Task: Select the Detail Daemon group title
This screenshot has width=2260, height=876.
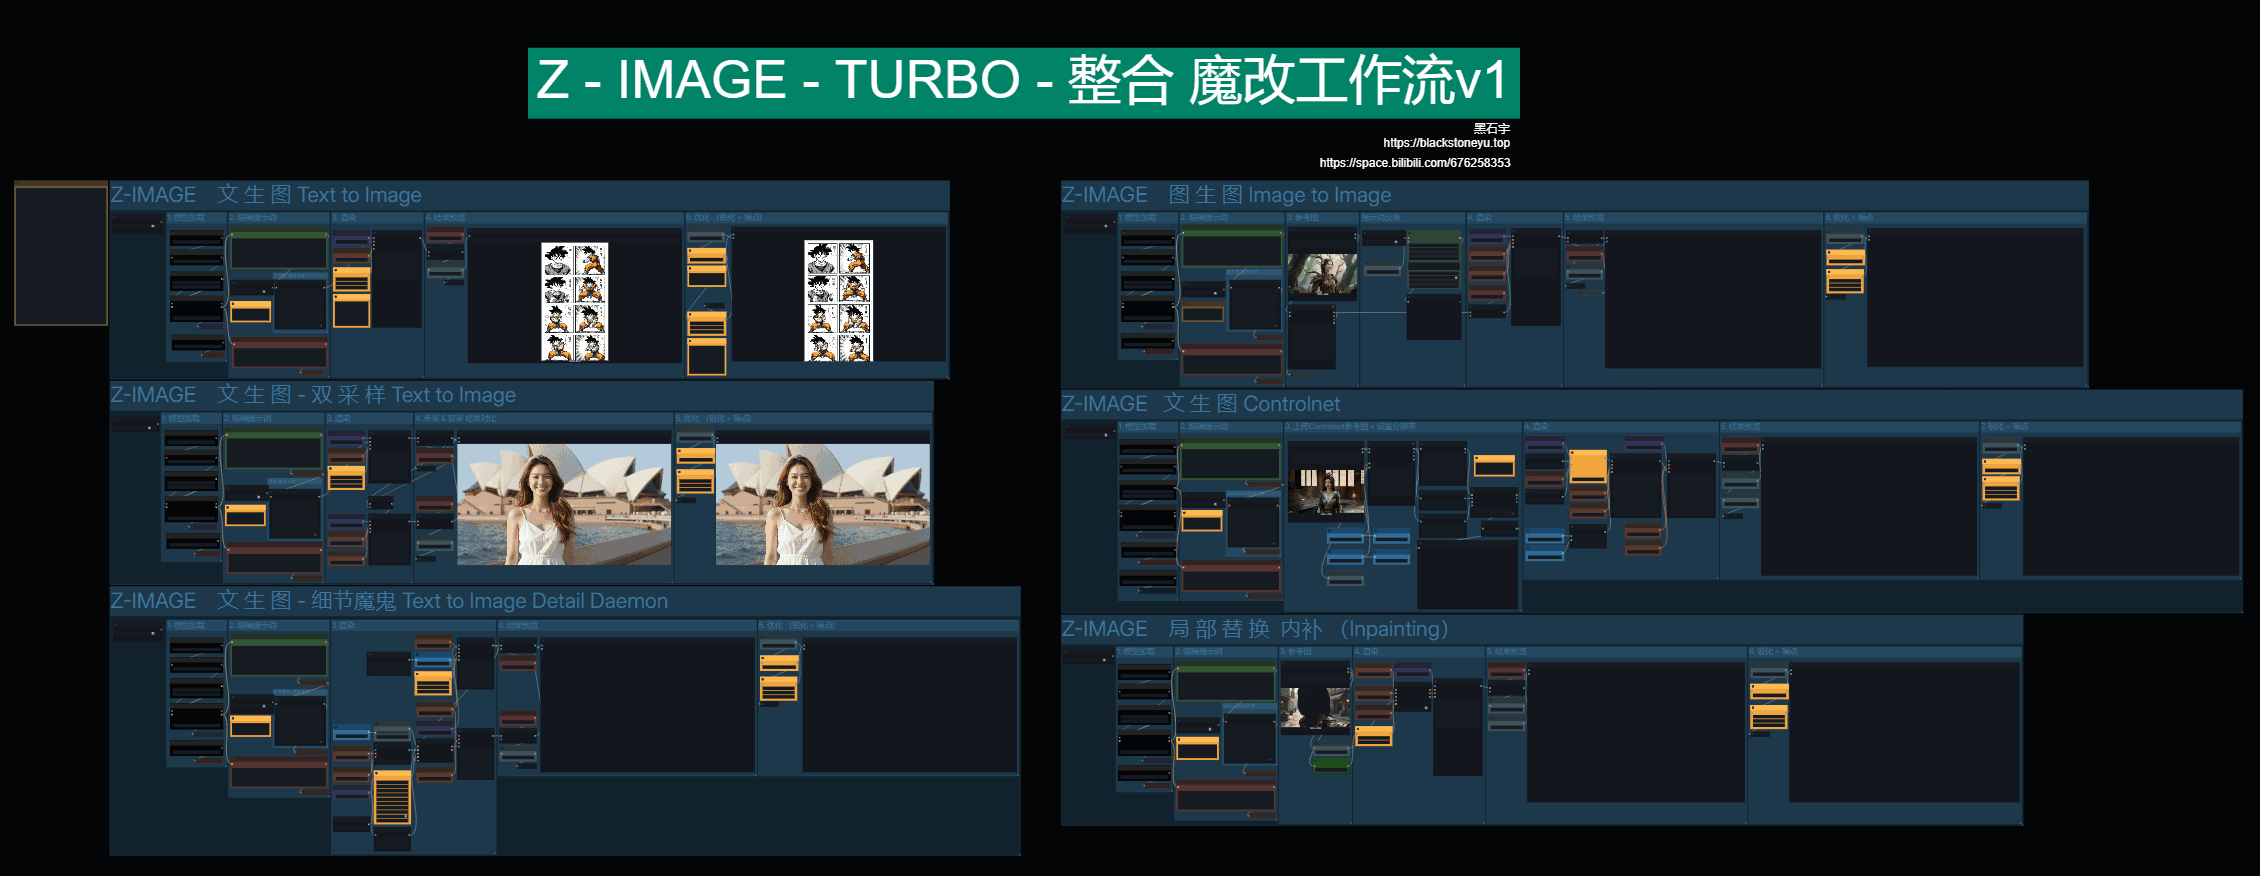Action: pos(389,601)
